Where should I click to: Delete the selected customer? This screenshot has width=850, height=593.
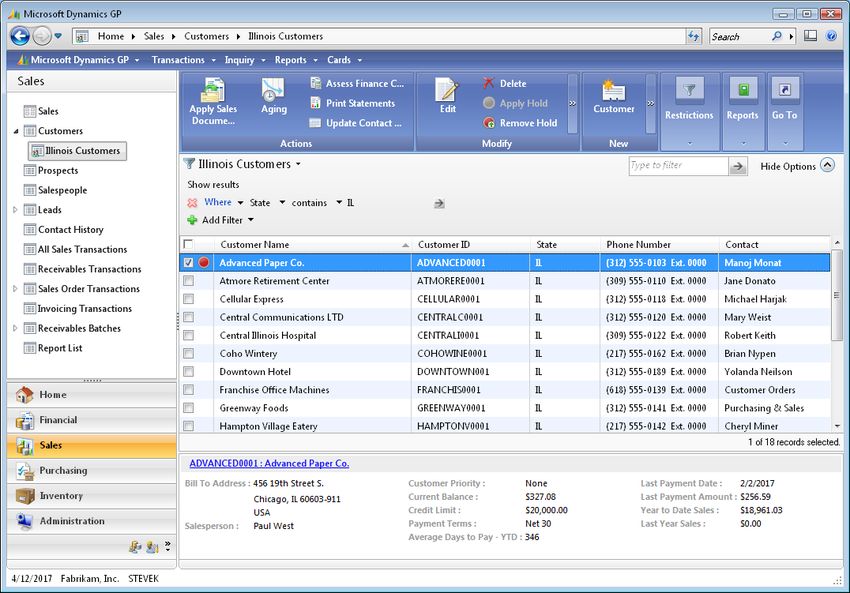click(x=505, y=83)
